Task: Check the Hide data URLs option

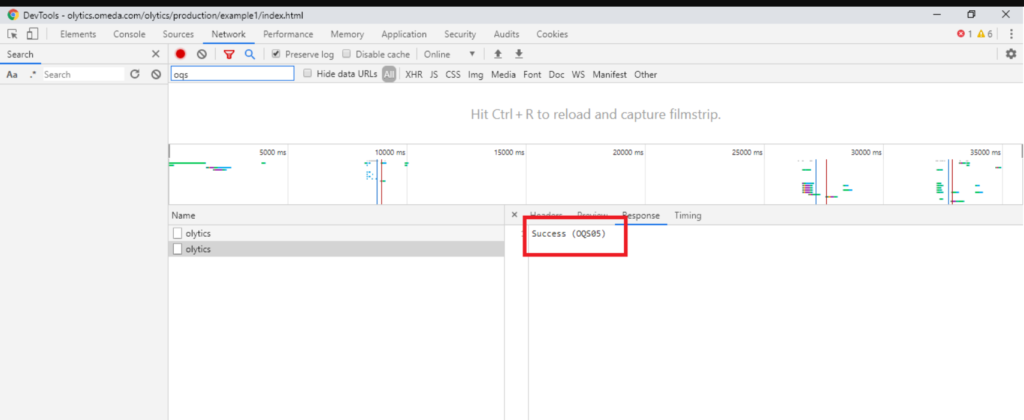Action: tap(308, 74)
